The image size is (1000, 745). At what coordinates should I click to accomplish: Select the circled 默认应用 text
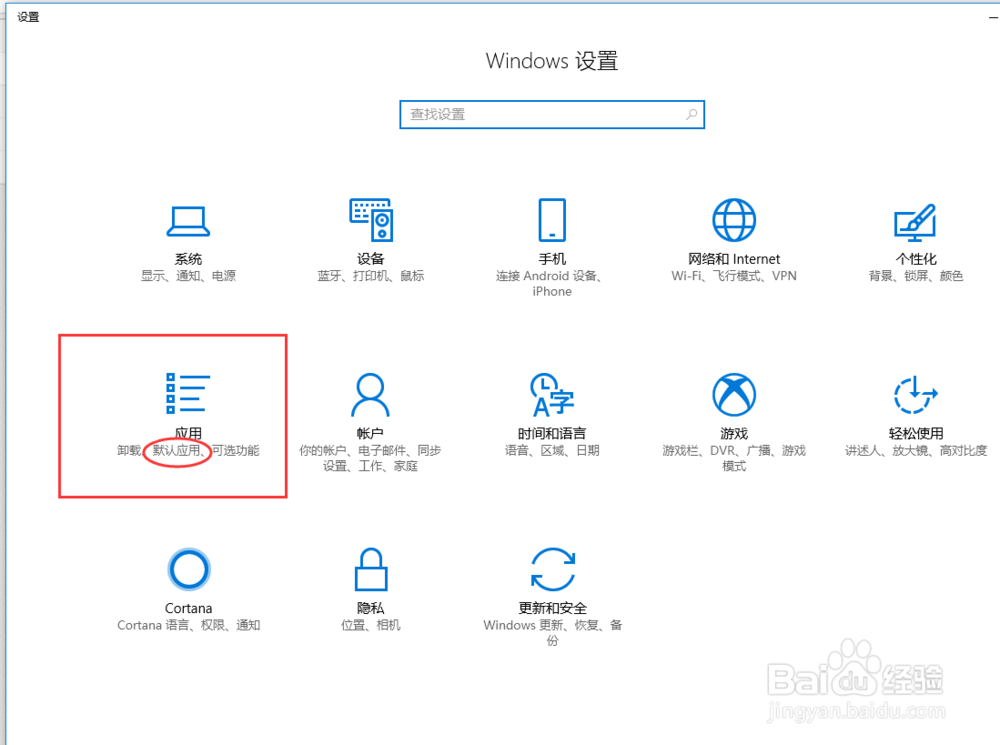click(x=177, y=450)
